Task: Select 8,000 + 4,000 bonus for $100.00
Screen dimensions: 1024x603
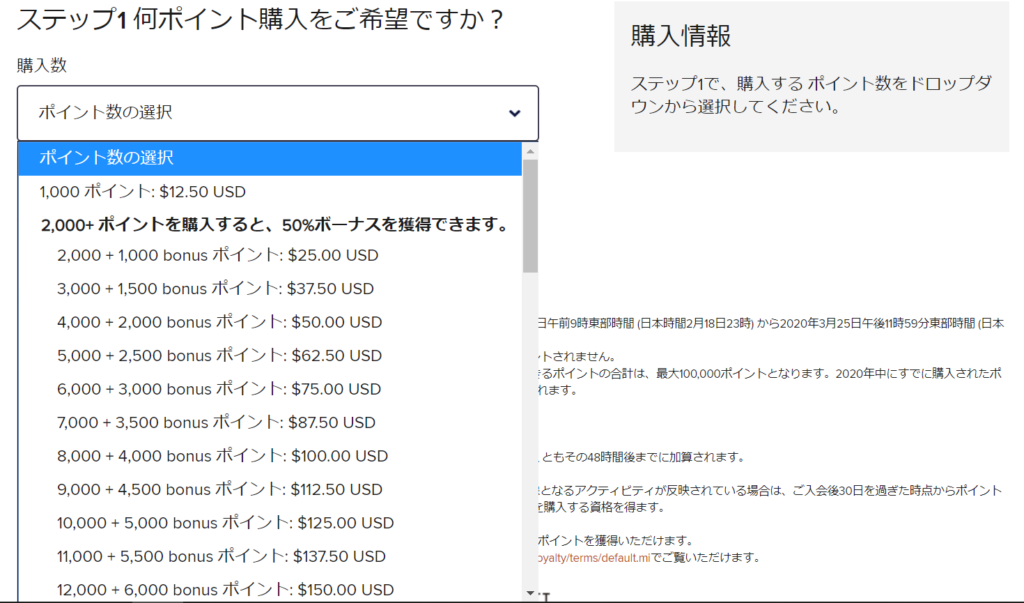Action: tap(222, 456)
